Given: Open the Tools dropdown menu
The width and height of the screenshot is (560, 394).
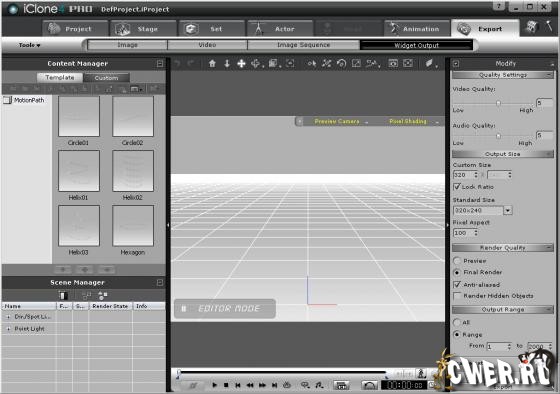Looking at the screenshot, I should click(x=29, y=45).
